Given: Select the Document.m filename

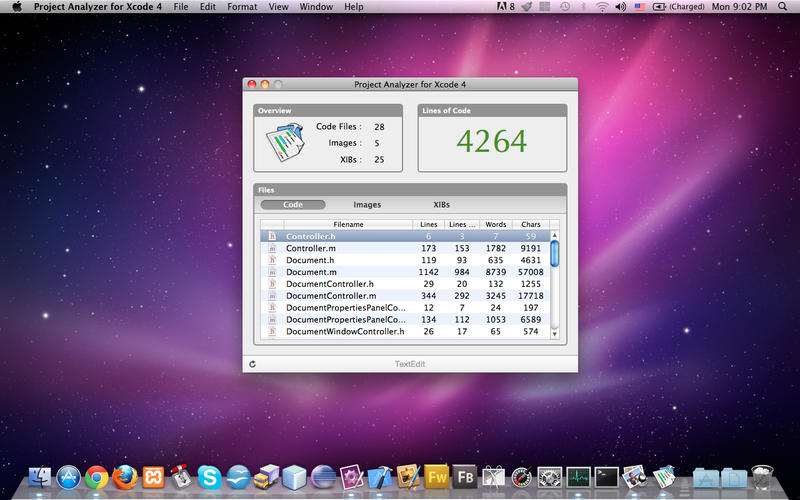Looking at the screenshot, I should (311, 272).
